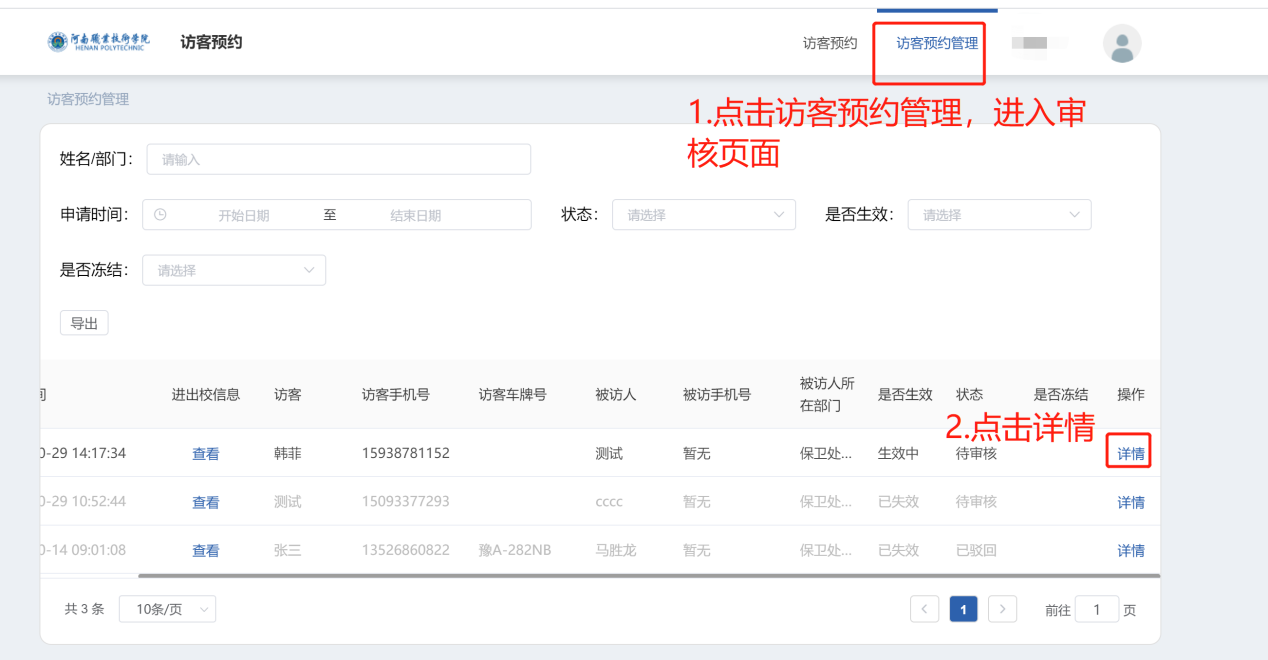Open the 是否生效 dropdown
Image resolution: width=1268 pixels, height=660 pixels.
pyautogui.click(x=999, y=215)
